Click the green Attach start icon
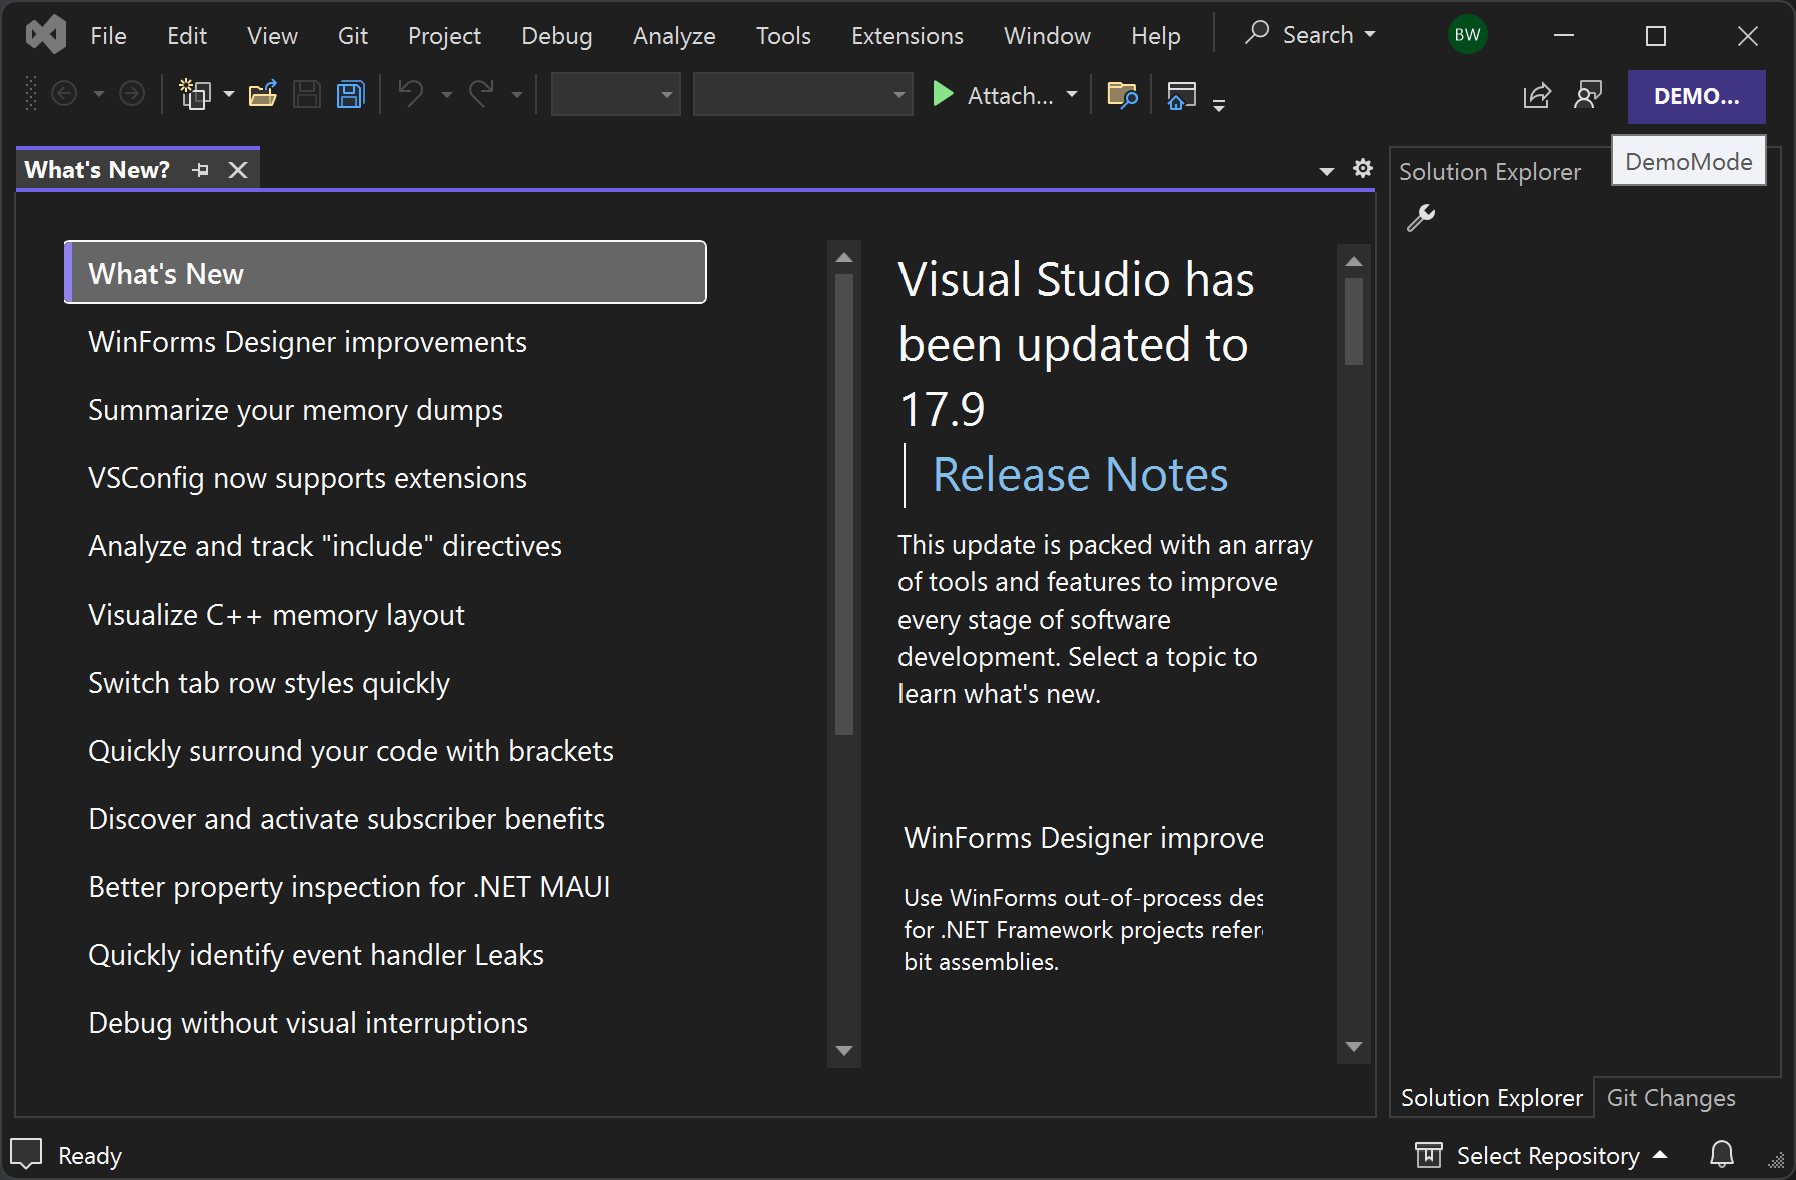The height and width of the screenshot is (1180, 1796). click(x=942, y=94)
